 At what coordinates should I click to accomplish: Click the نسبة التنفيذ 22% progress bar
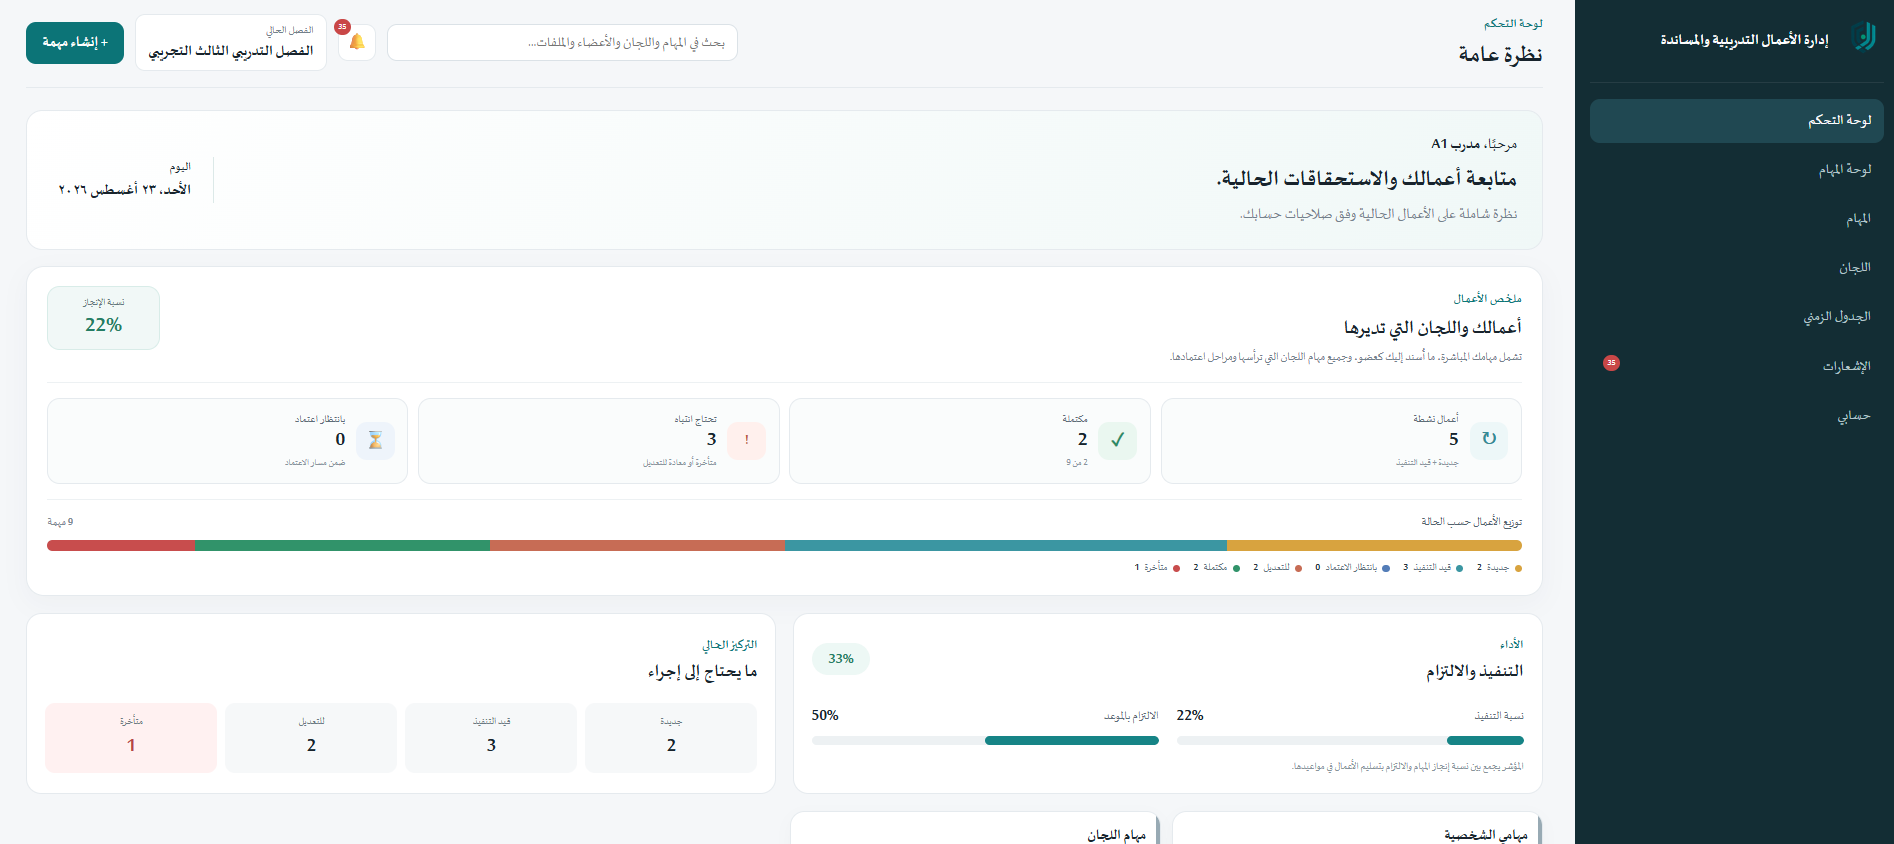click(x=1350, y=741)
